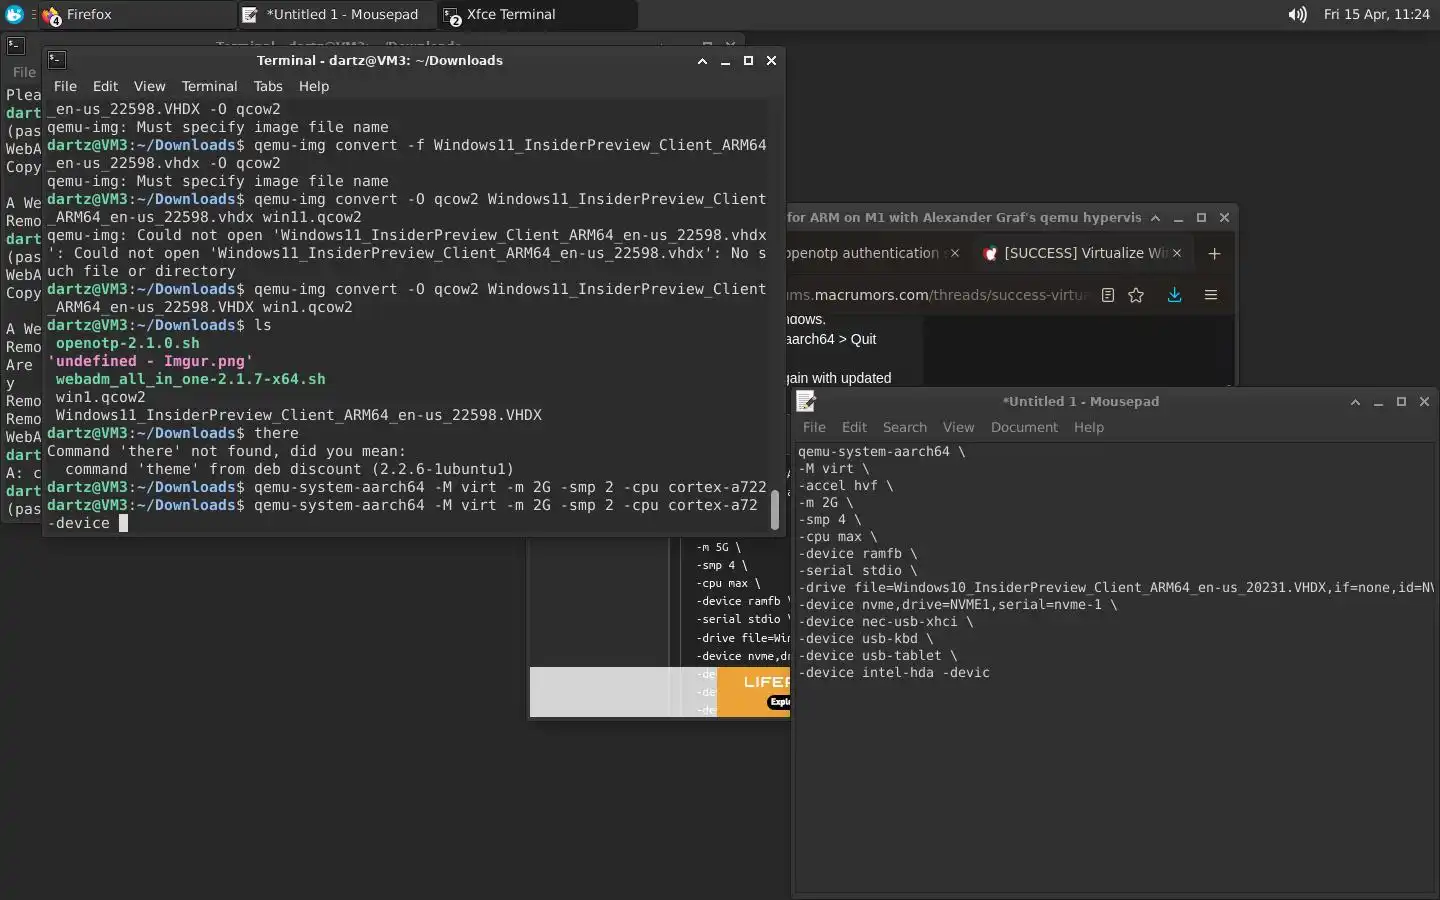Close the Firefox window
1440x900 pixels.
point(1224,218)
